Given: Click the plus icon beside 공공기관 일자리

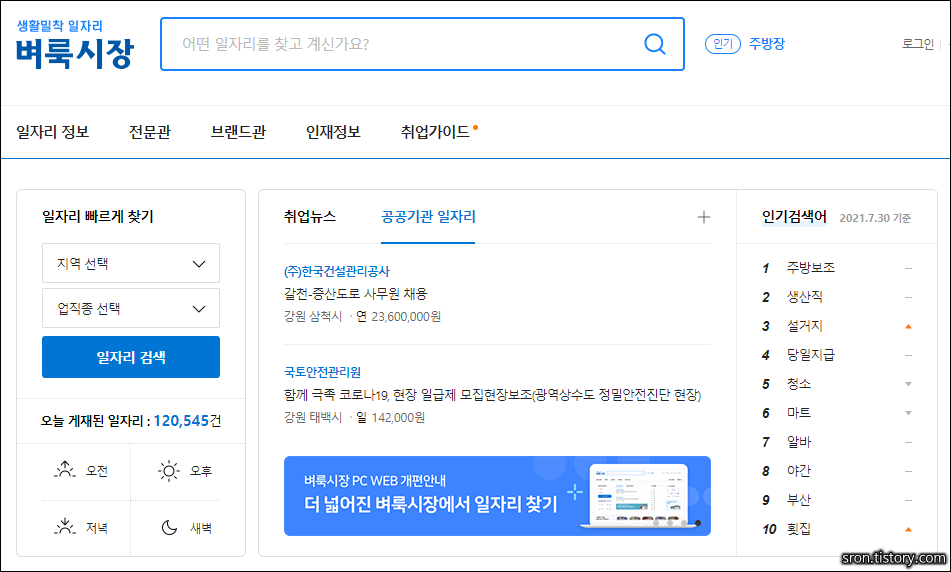Looking at the screenshot, I should pyautogui.click(x=704, y=217).
